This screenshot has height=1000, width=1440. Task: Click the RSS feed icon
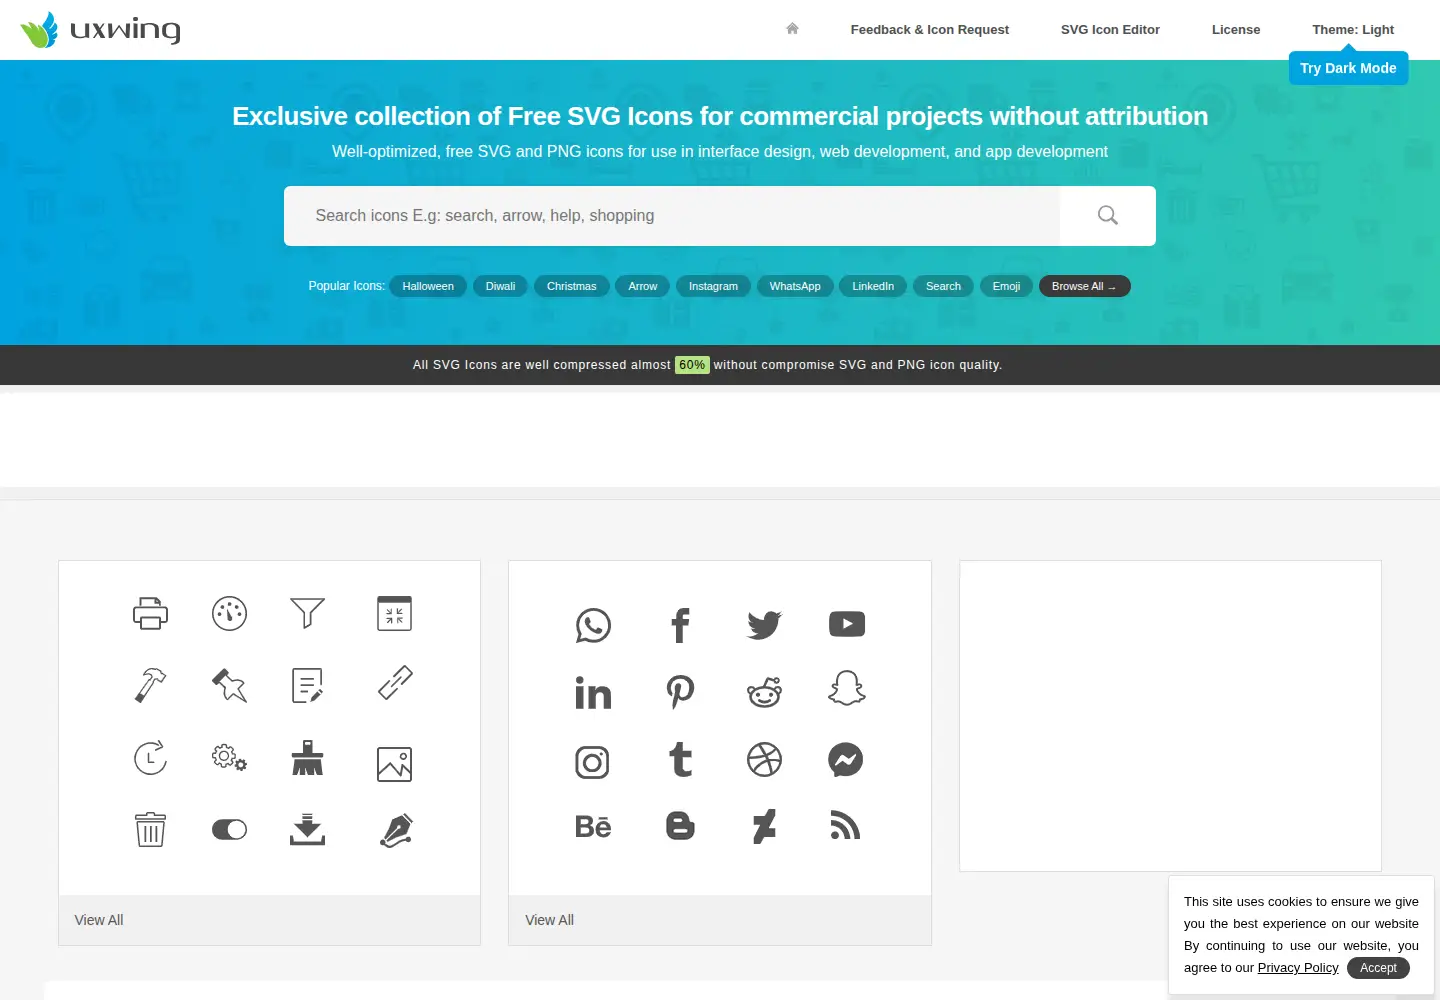pos(845,825)
